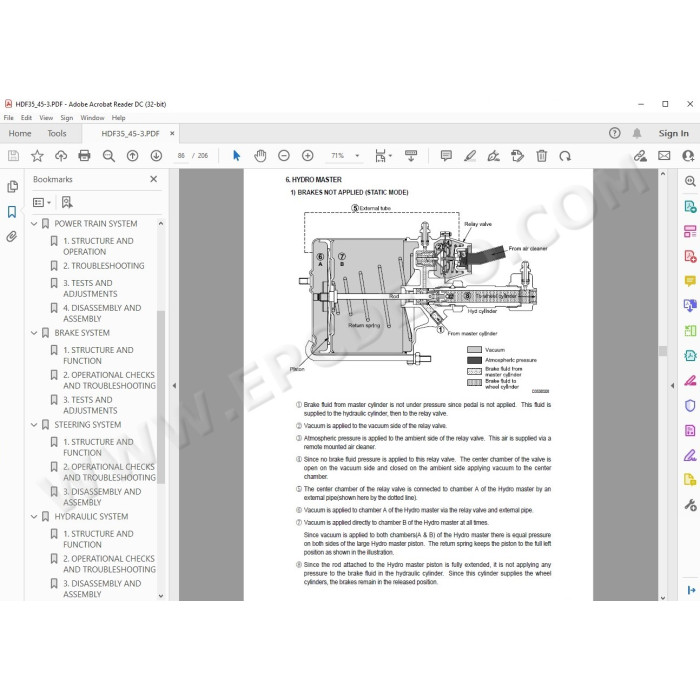Image resolution: width=700 pixels, height=700 pixels.
Task: Go to previous page arrow
Action: [x=132, y=155]
